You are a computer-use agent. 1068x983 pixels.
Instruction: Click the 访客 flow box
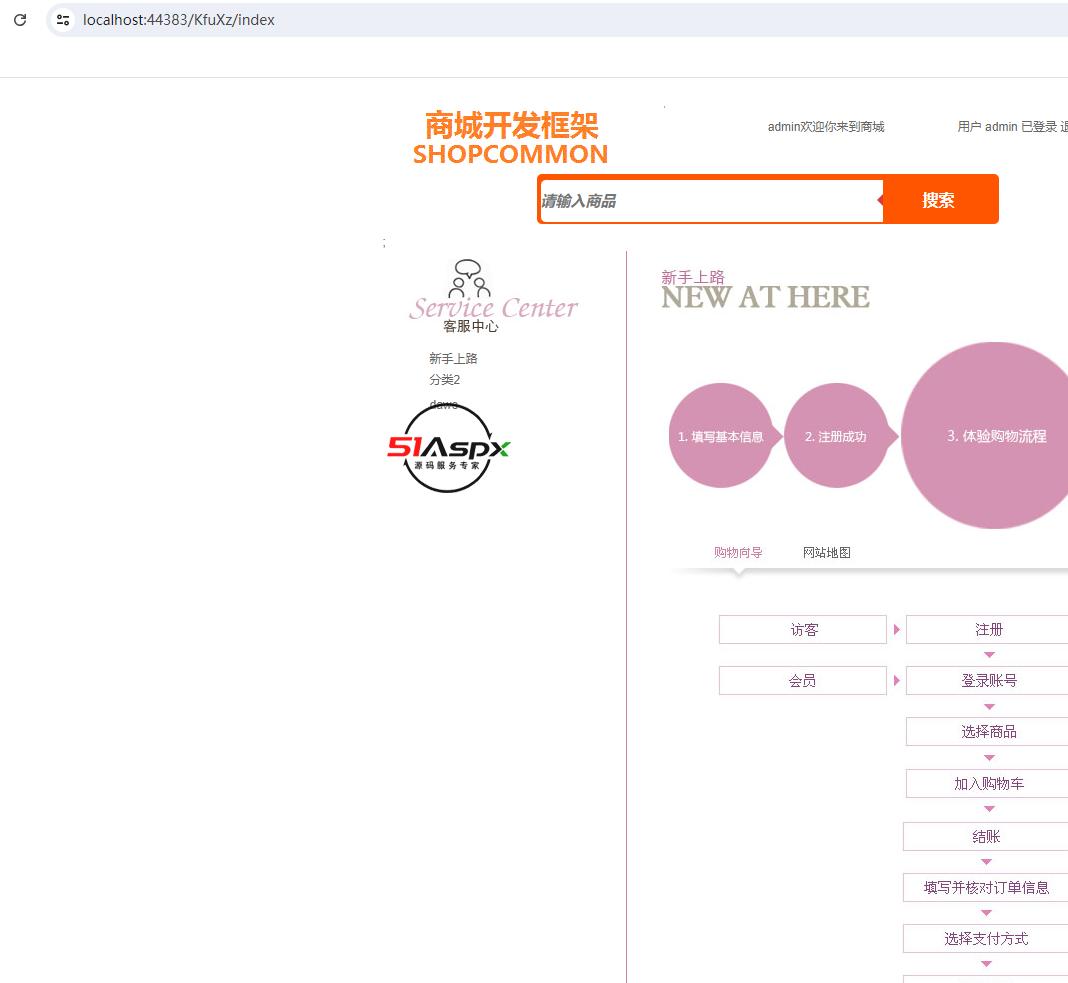[803, 629]
